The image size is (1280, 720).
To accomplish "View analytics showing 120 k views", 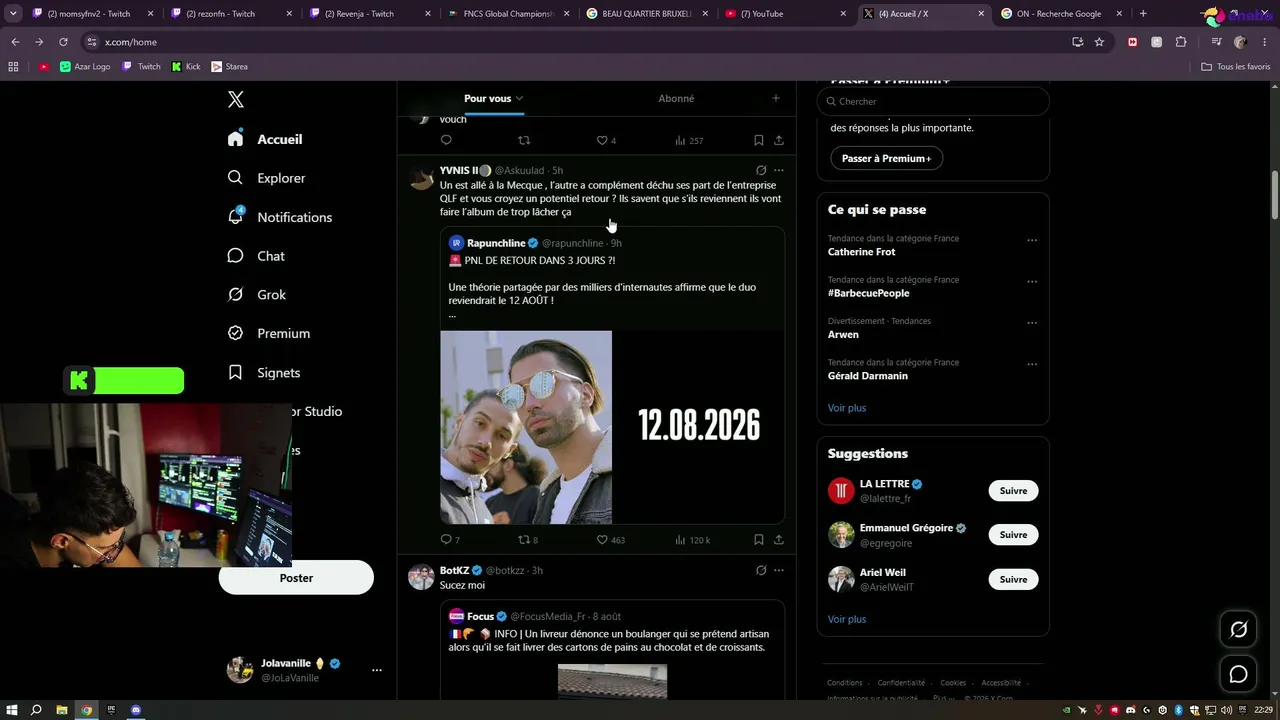I will pos(692,540).
